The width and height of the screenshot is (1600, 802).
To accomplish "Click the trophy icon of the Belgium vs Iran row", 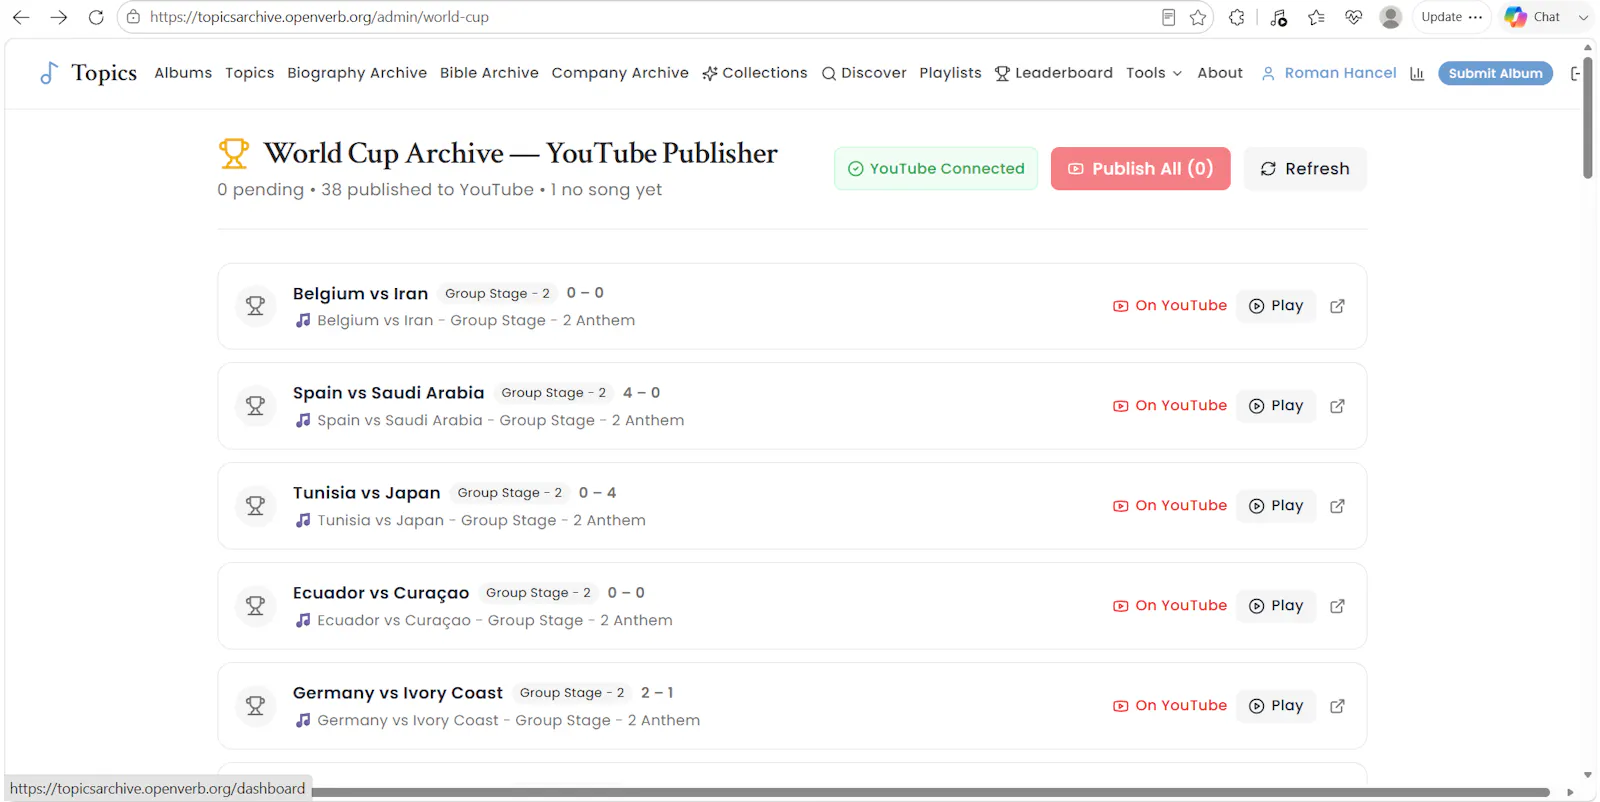I will coord(256,306).
